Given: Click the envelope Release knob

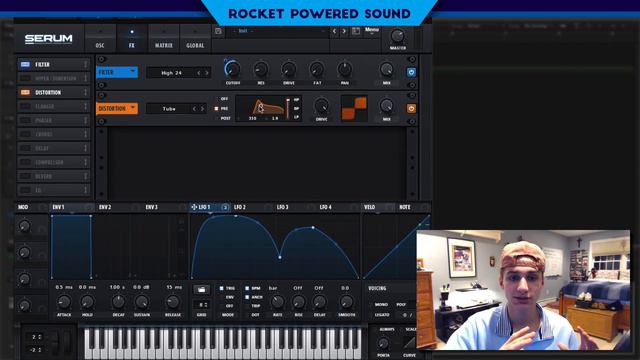Looking at the screenshot, I should pos(173,302).
